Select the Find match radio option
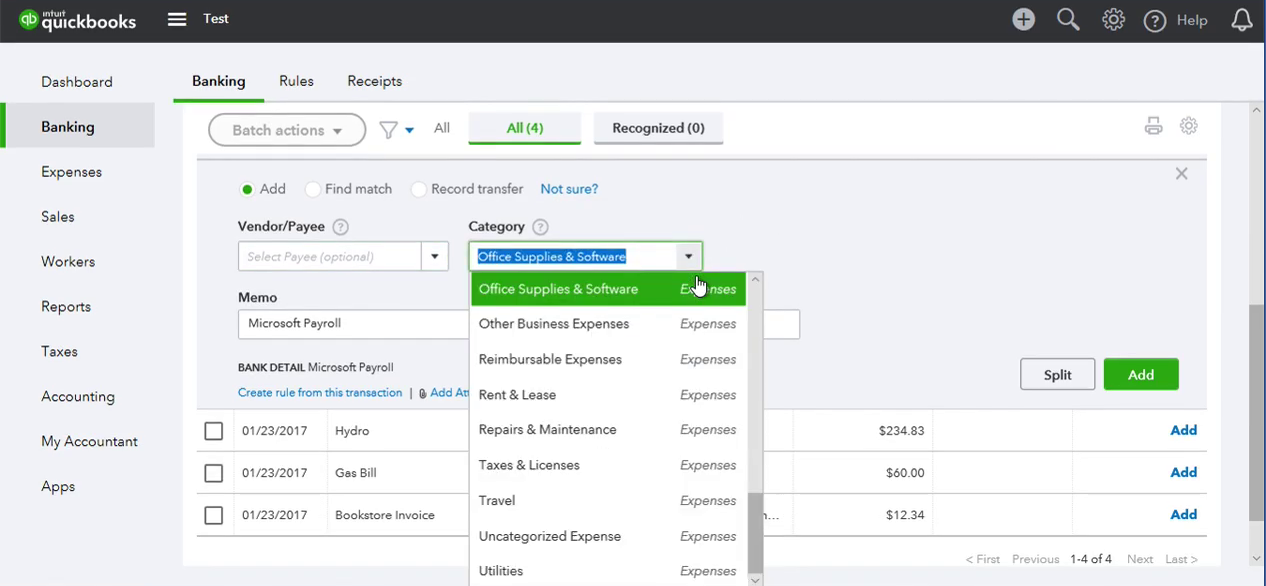The image size is (1266, 586). (x=313, y=189)
